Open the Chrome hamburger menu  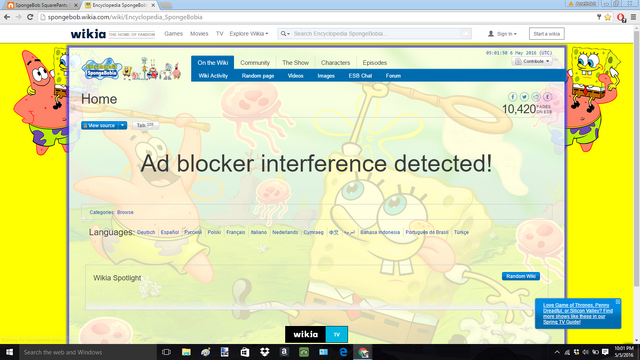click(x=633, y=17)
